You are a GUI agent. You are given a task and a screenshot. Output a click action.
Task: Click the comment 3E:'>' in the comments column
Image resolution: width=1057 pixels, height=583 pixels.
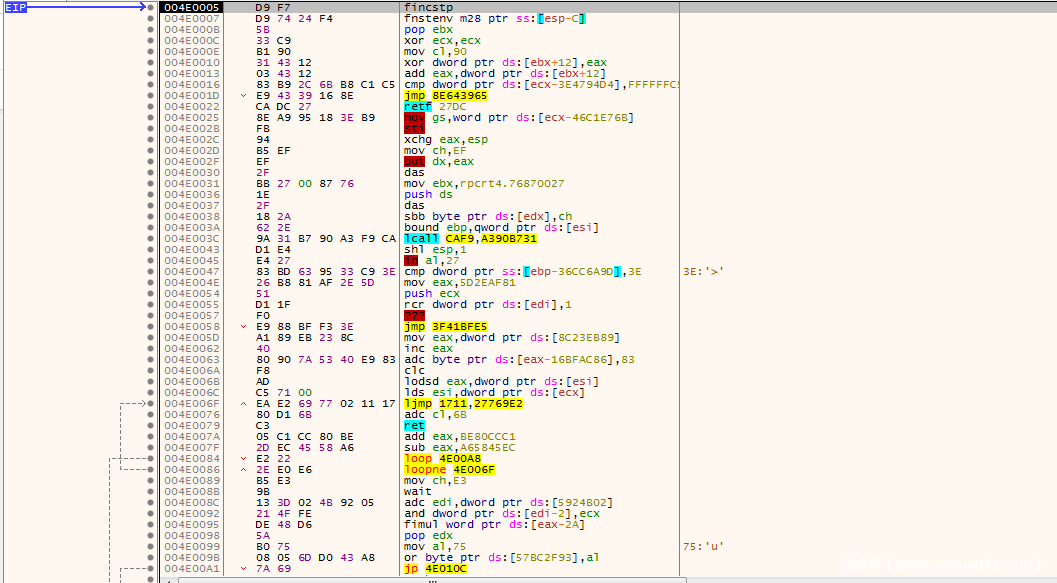point(703,271)
